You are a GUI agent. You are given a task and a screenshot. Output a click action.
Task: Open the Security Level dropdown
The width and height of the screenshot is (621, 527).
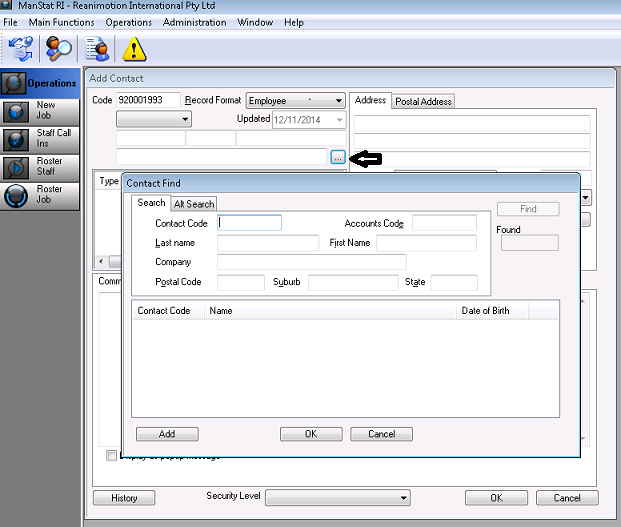[x=403, y=497]
